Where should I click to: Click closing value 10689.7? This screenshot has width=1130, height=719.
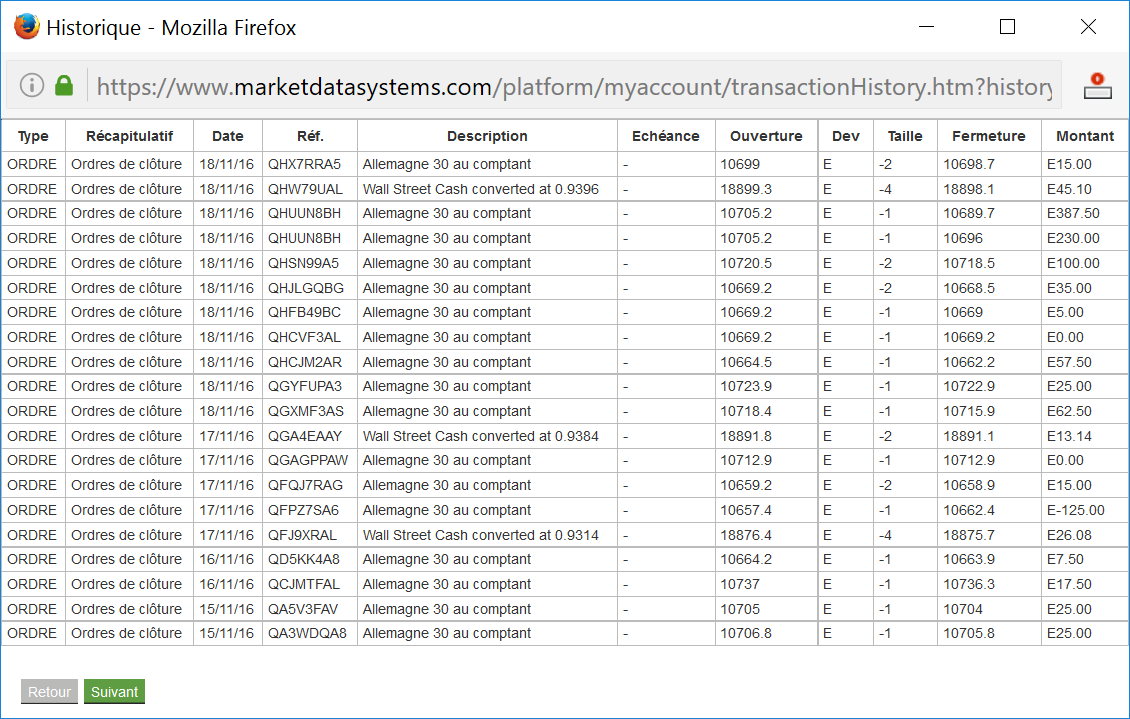pos(969,213)
